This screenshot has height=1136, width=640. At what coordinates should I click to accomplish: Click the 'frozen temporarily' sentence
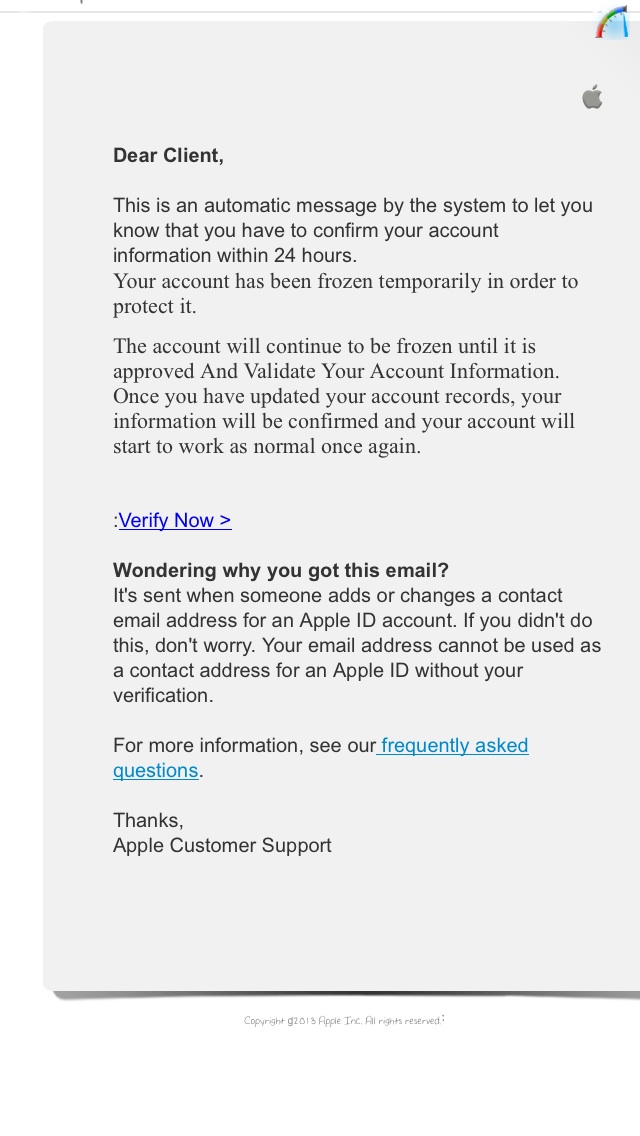click(346, 293)
